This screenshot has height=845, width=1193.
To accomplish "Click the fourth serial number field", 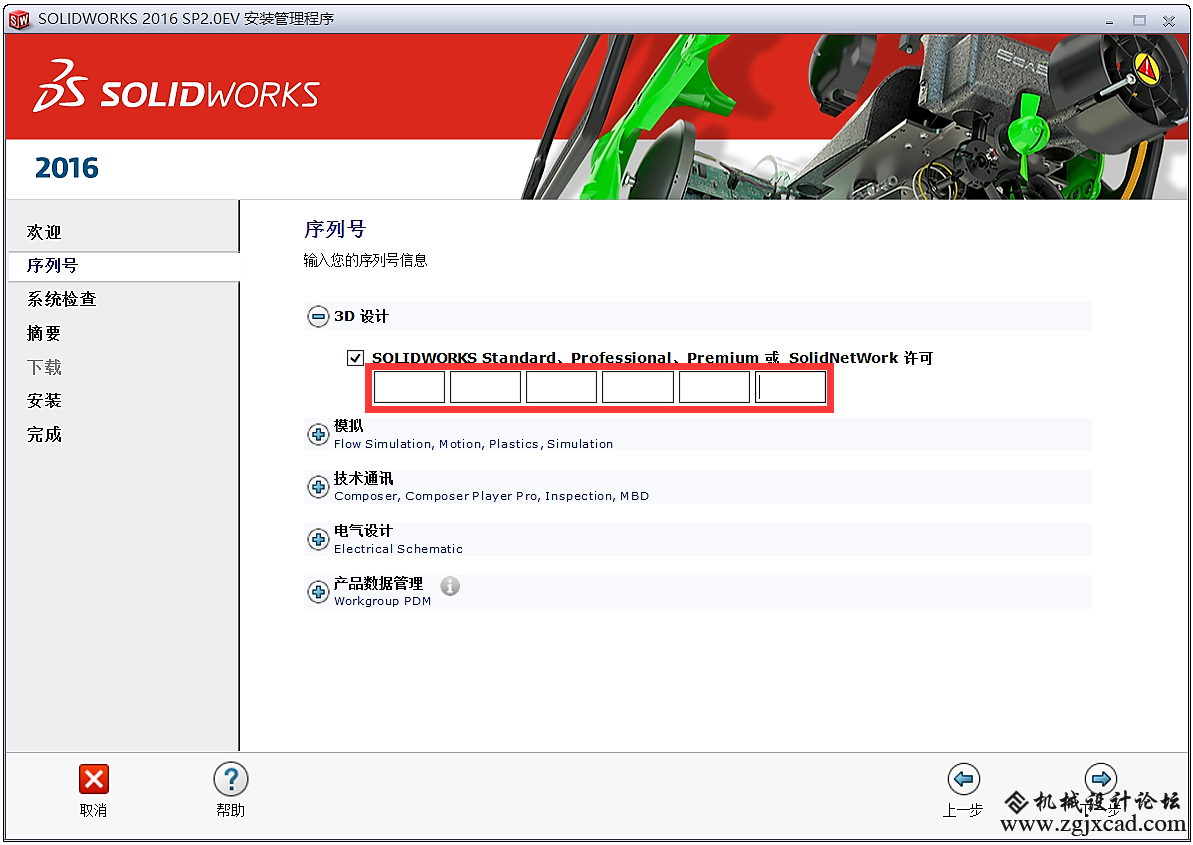I will (638, 387).
